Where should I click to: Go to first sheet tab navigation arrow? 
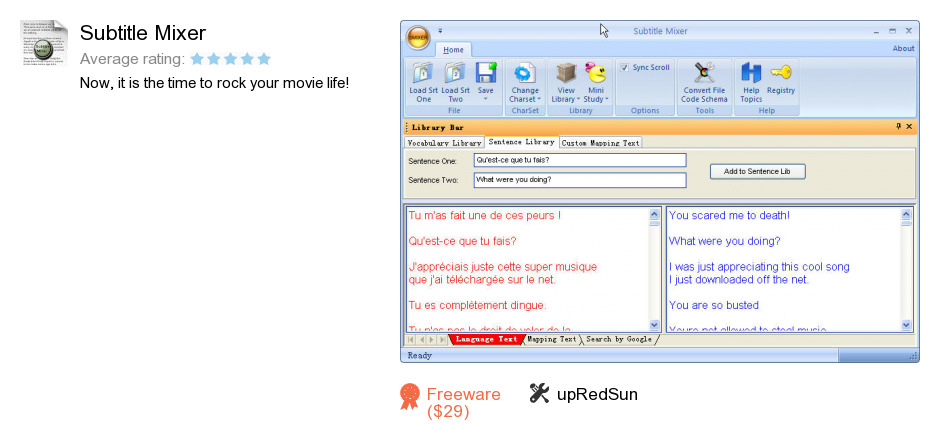411,340
